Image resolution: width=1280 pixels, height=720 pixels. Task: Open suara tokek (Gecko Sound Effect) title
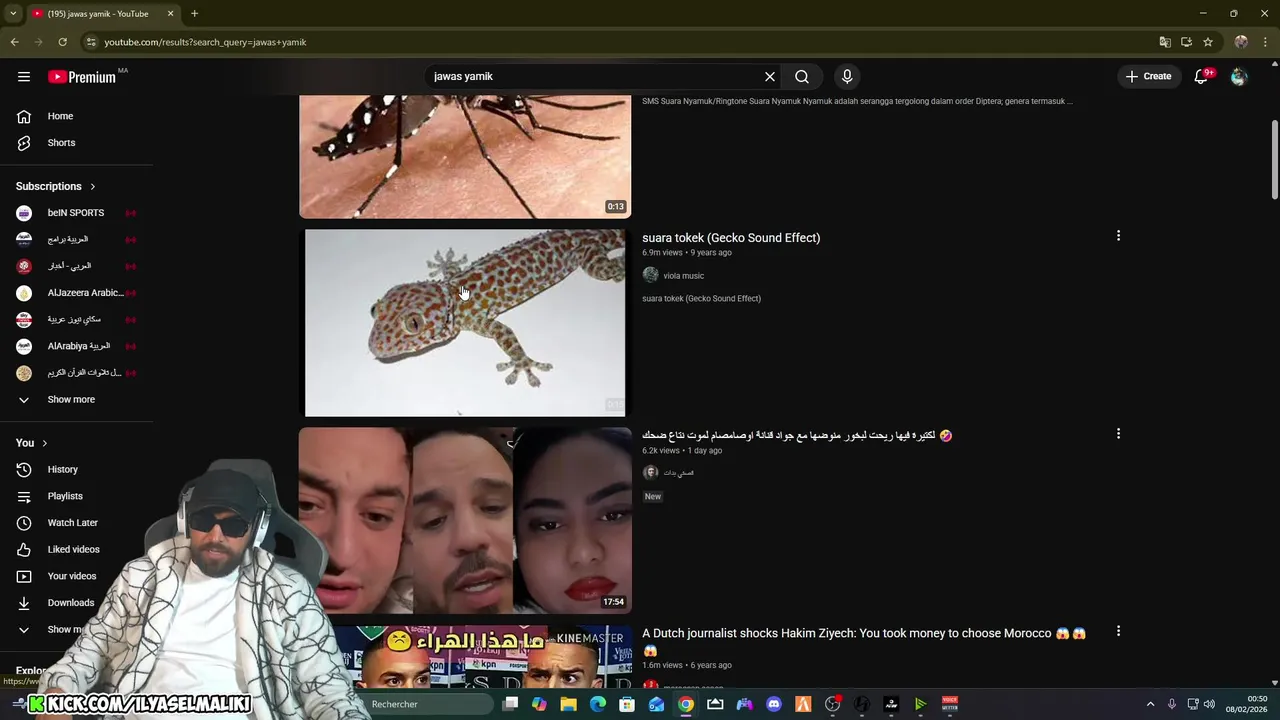point(731,238)
